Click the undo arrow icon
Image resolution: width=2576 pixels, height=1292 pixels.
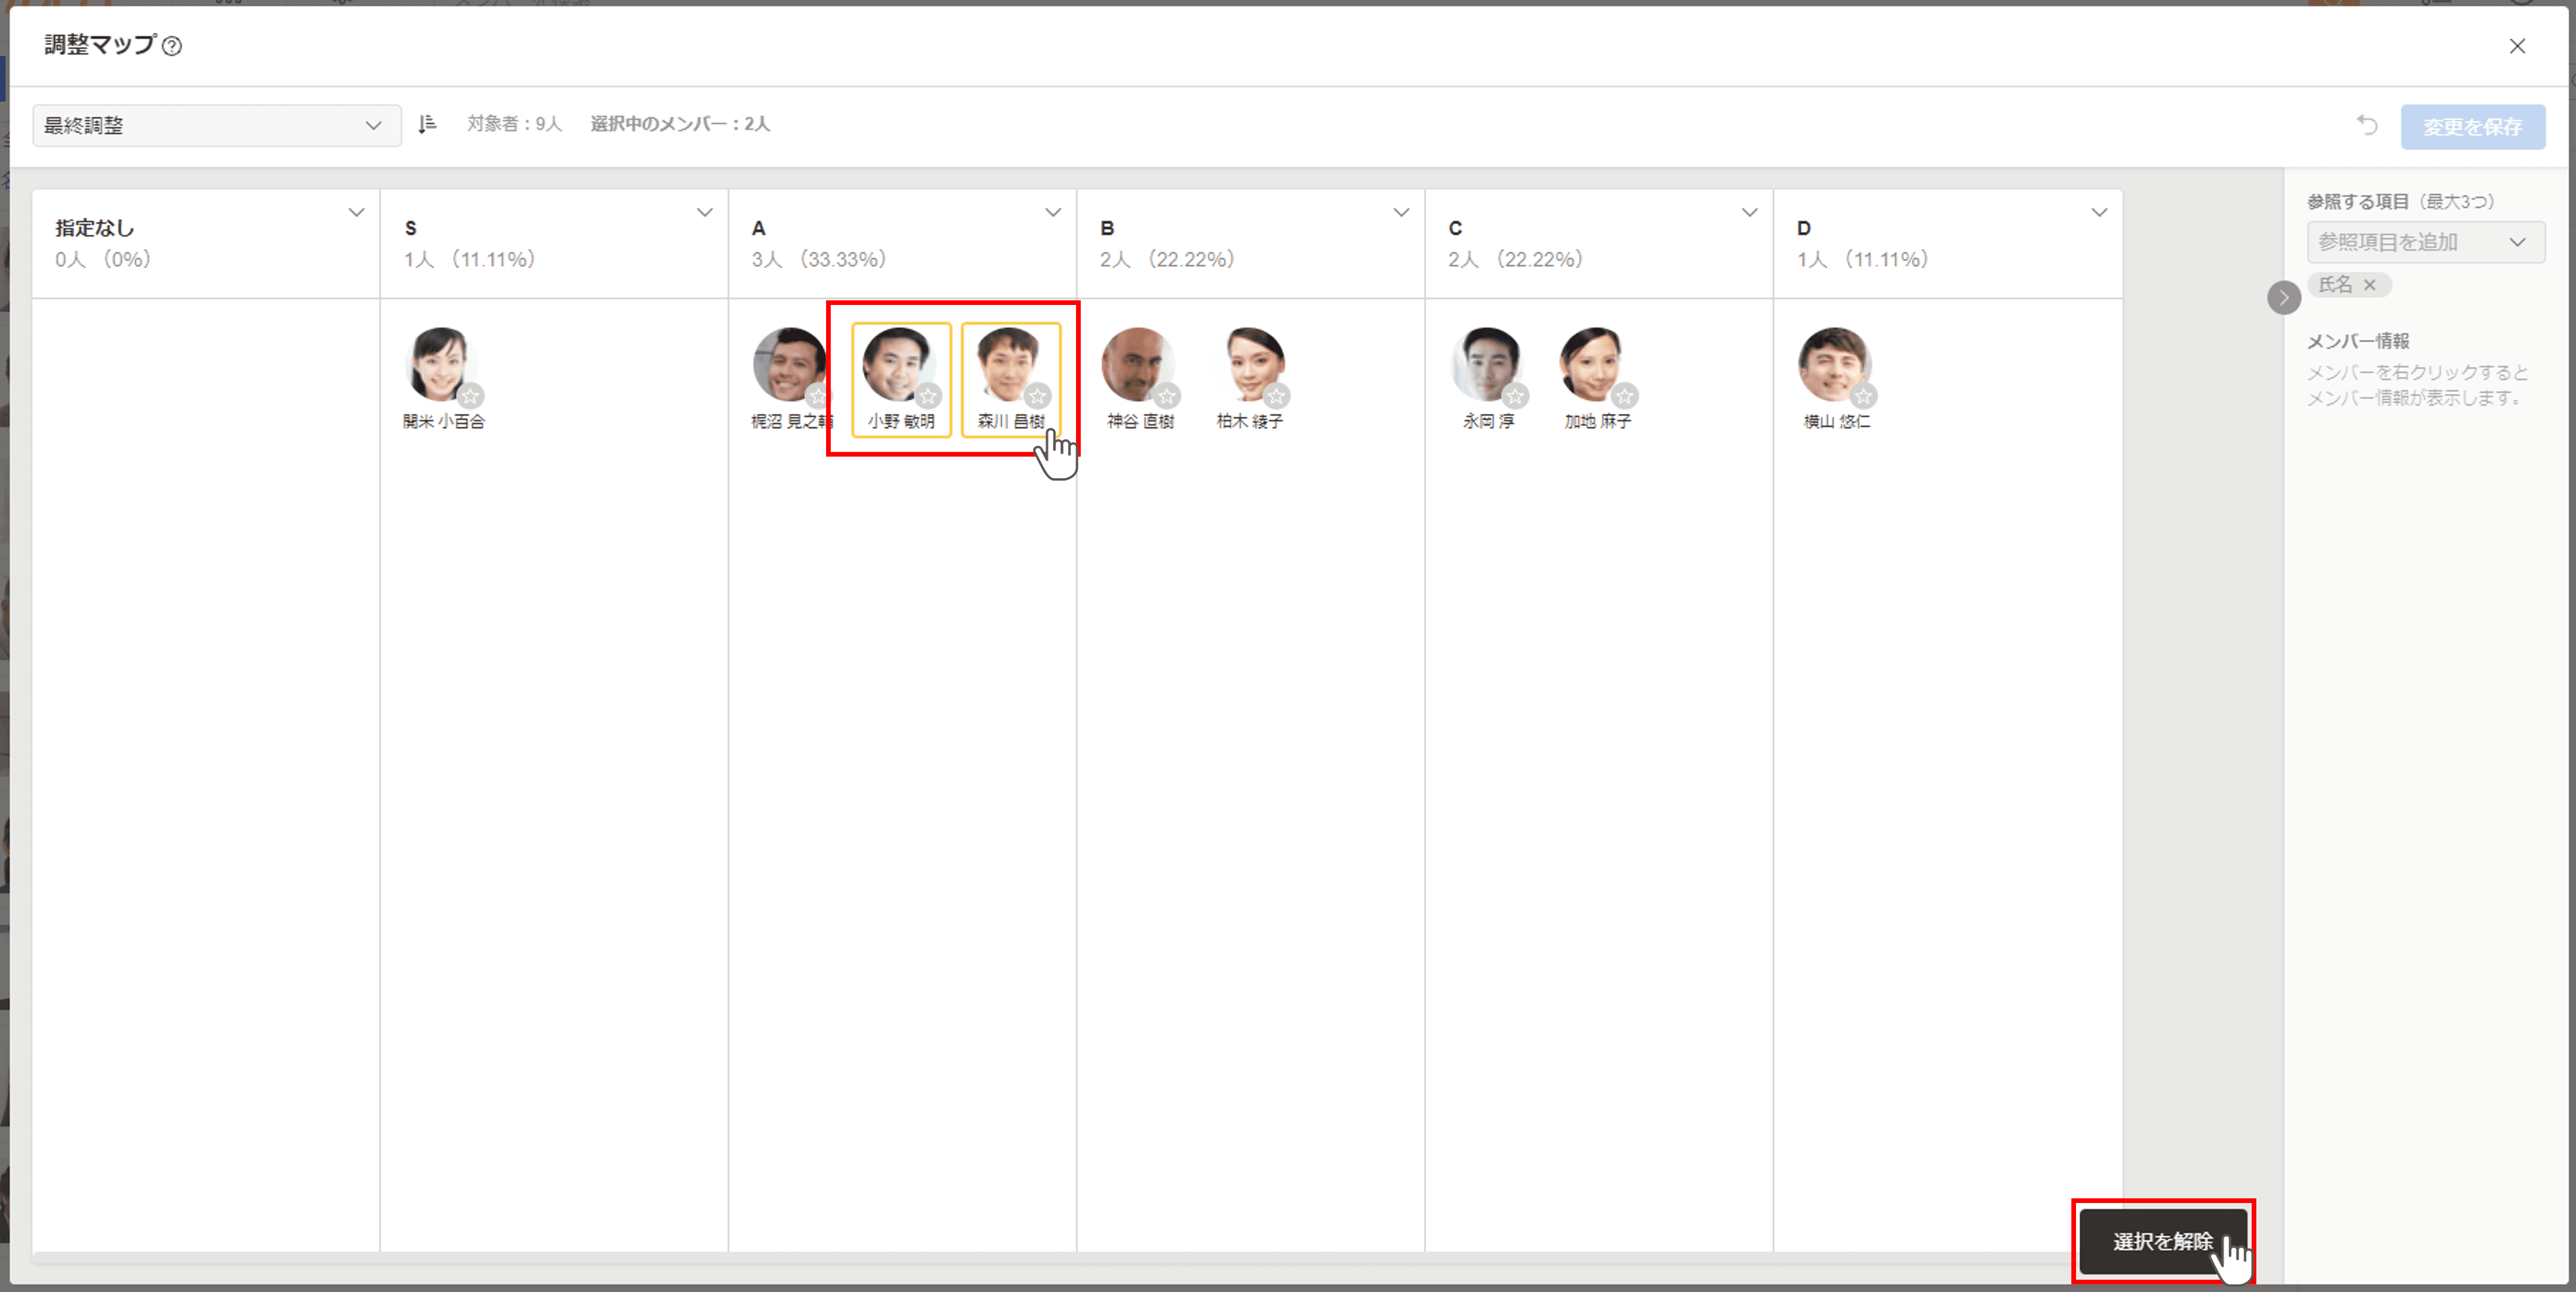click(2366, 125)
